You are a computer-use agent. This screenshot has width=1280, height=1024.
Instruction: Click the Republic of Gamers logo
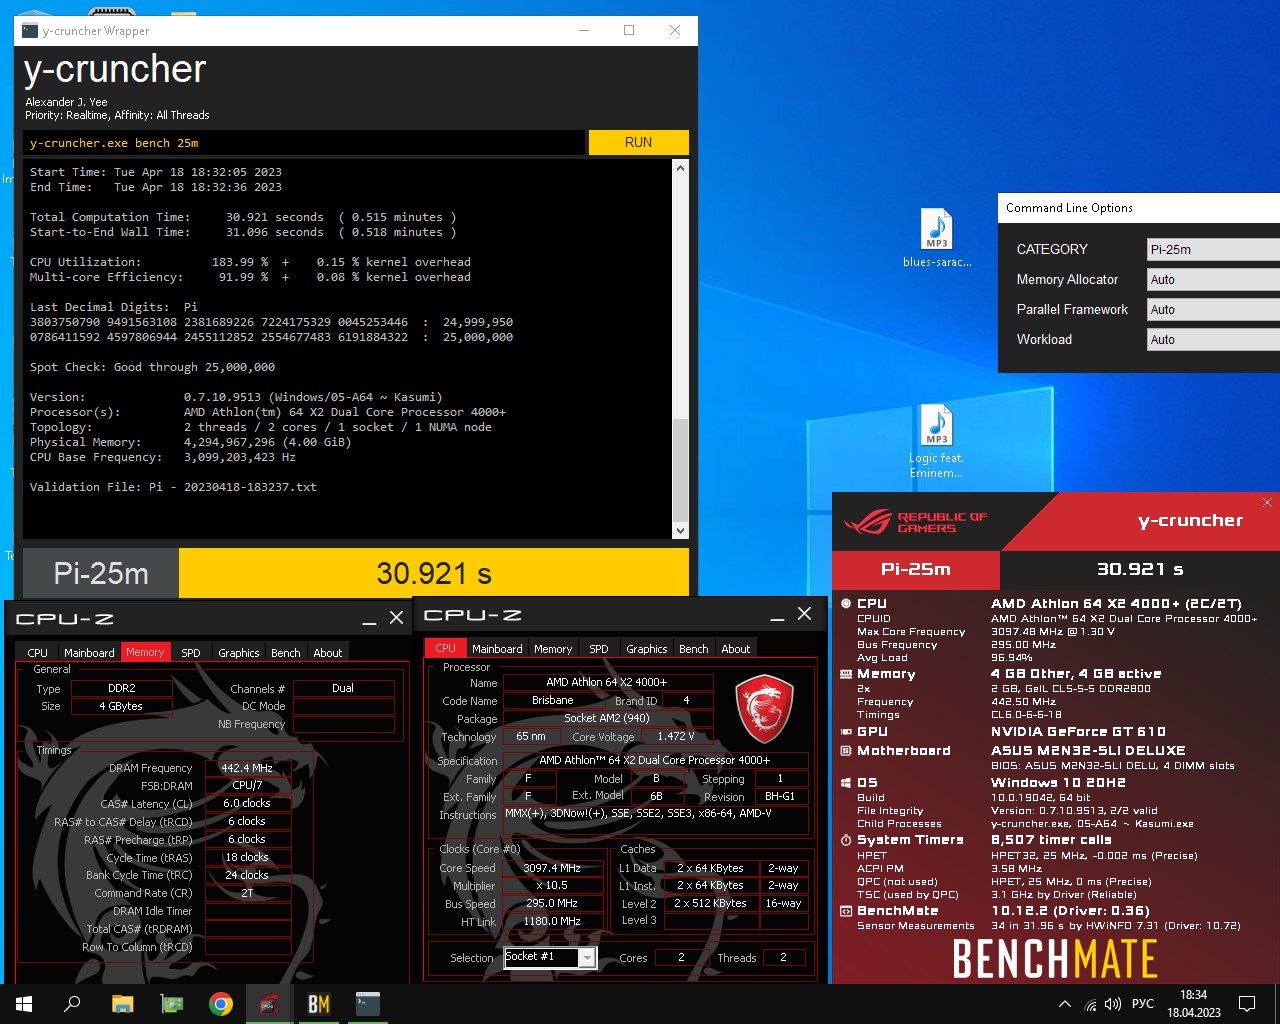(x=915, y=521)
